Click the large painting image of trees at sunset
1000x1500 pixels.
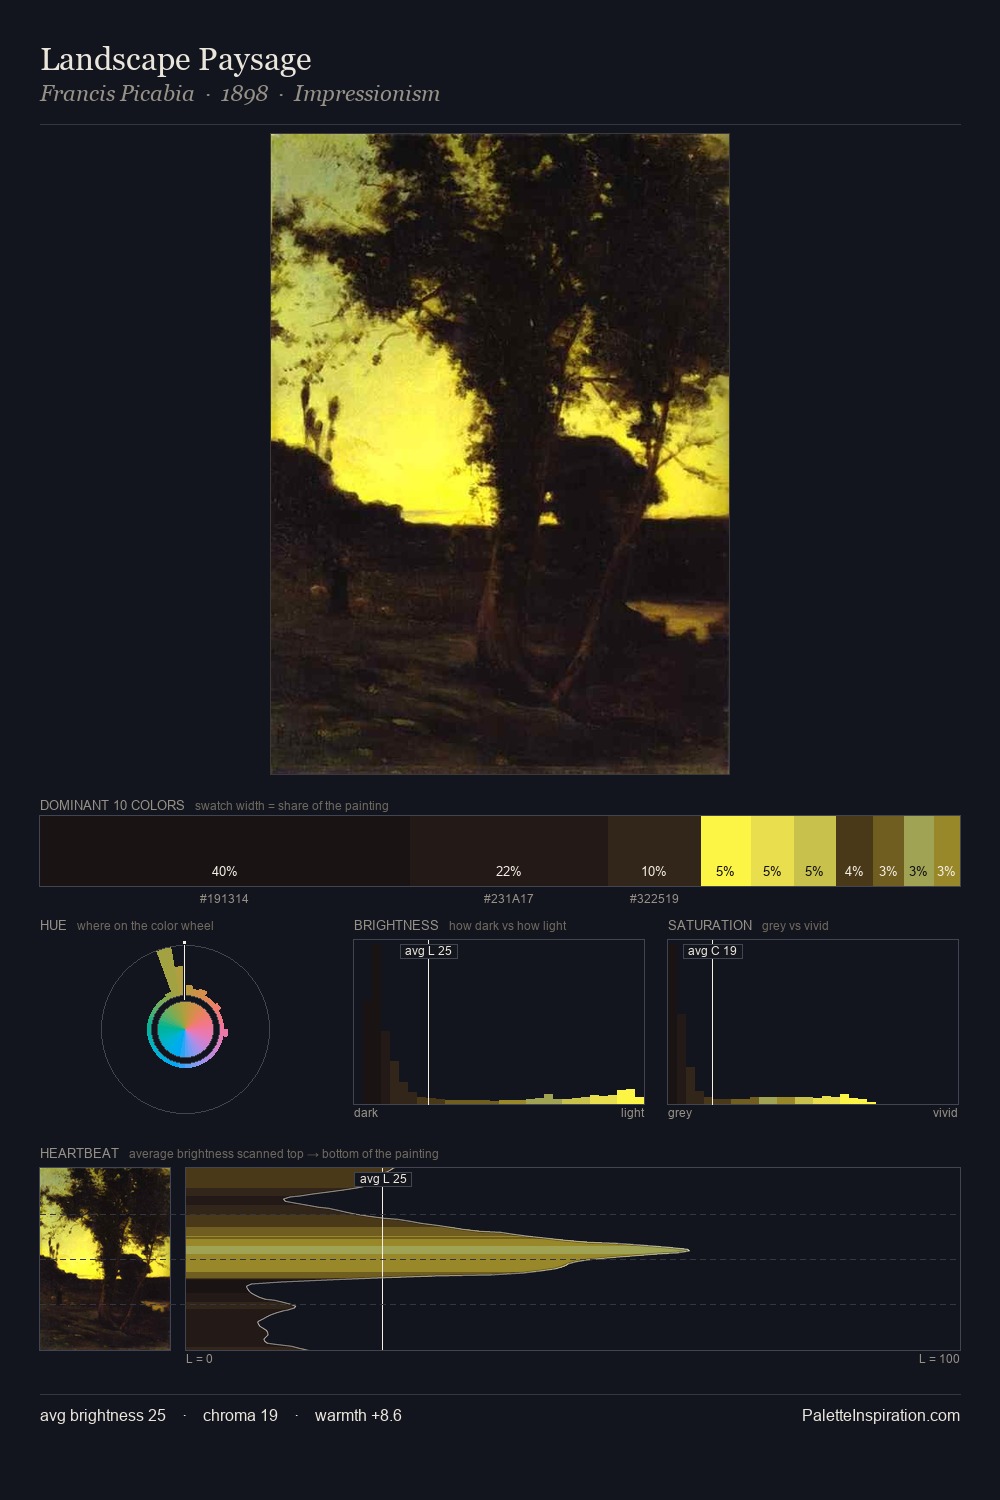click(x=500, y=454)
